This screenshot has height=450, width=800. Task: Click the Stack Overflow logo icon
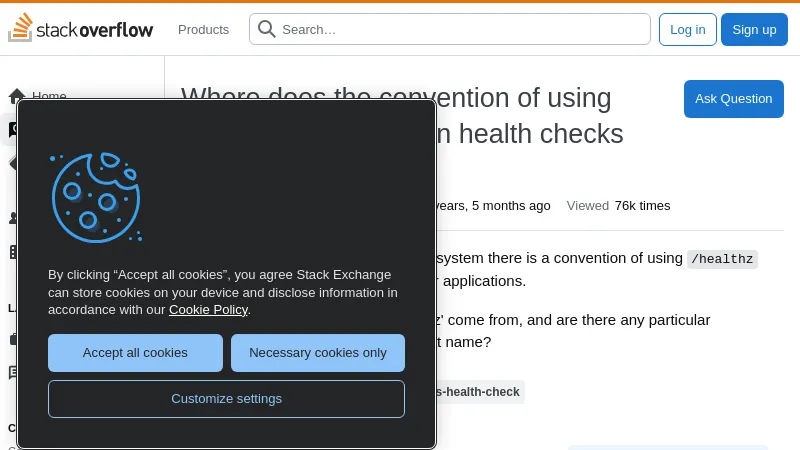click(x=20, y=28)
